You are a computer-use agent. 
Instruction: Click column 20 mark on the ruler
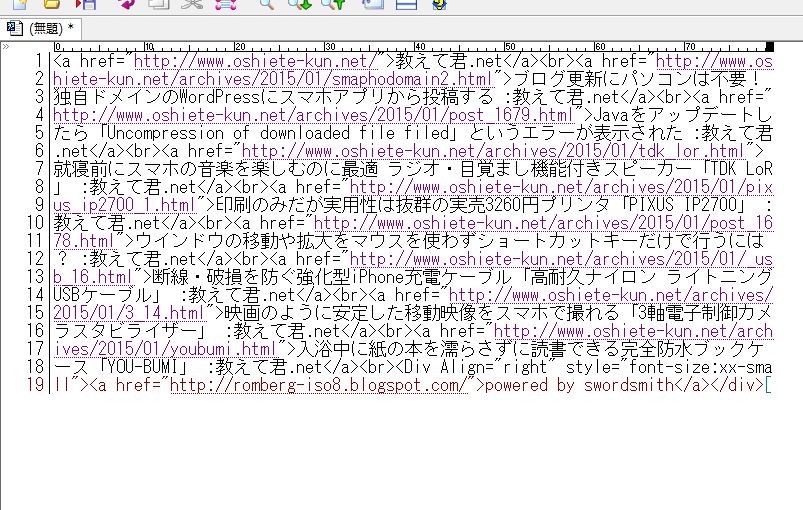[239, 47]
